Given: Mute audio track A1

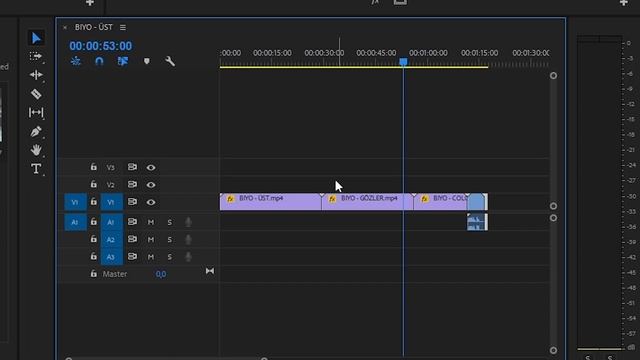Looking at the screenshot, I should [151, 222].
